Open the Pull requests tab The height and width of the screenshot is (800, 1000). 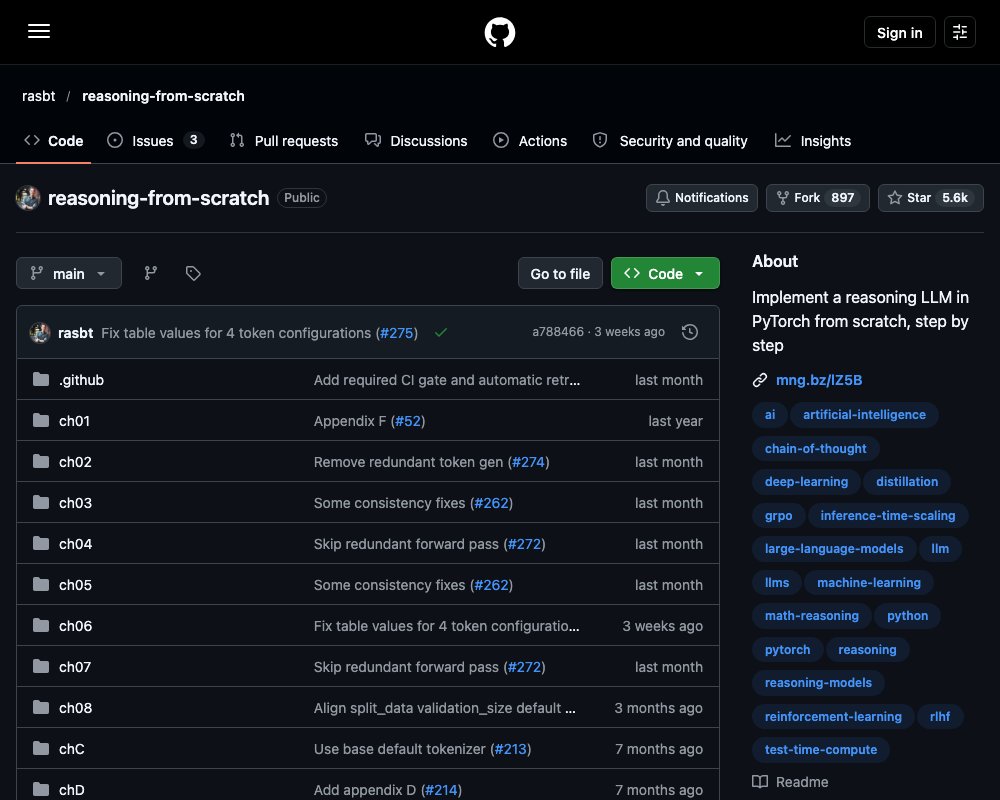click(284, 141)
